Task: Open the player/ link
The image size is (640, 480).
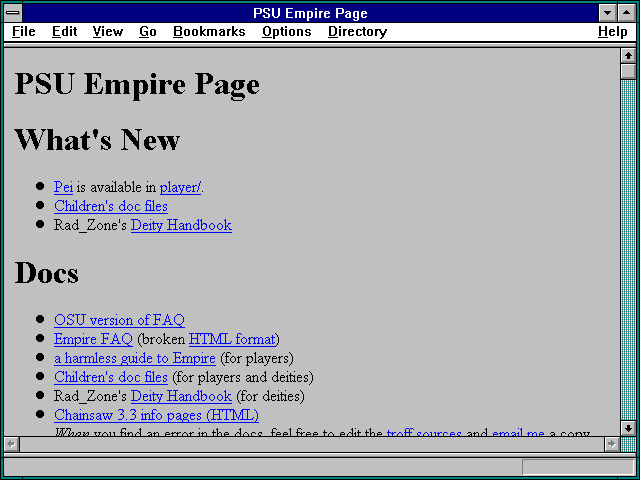Action: 180,187
